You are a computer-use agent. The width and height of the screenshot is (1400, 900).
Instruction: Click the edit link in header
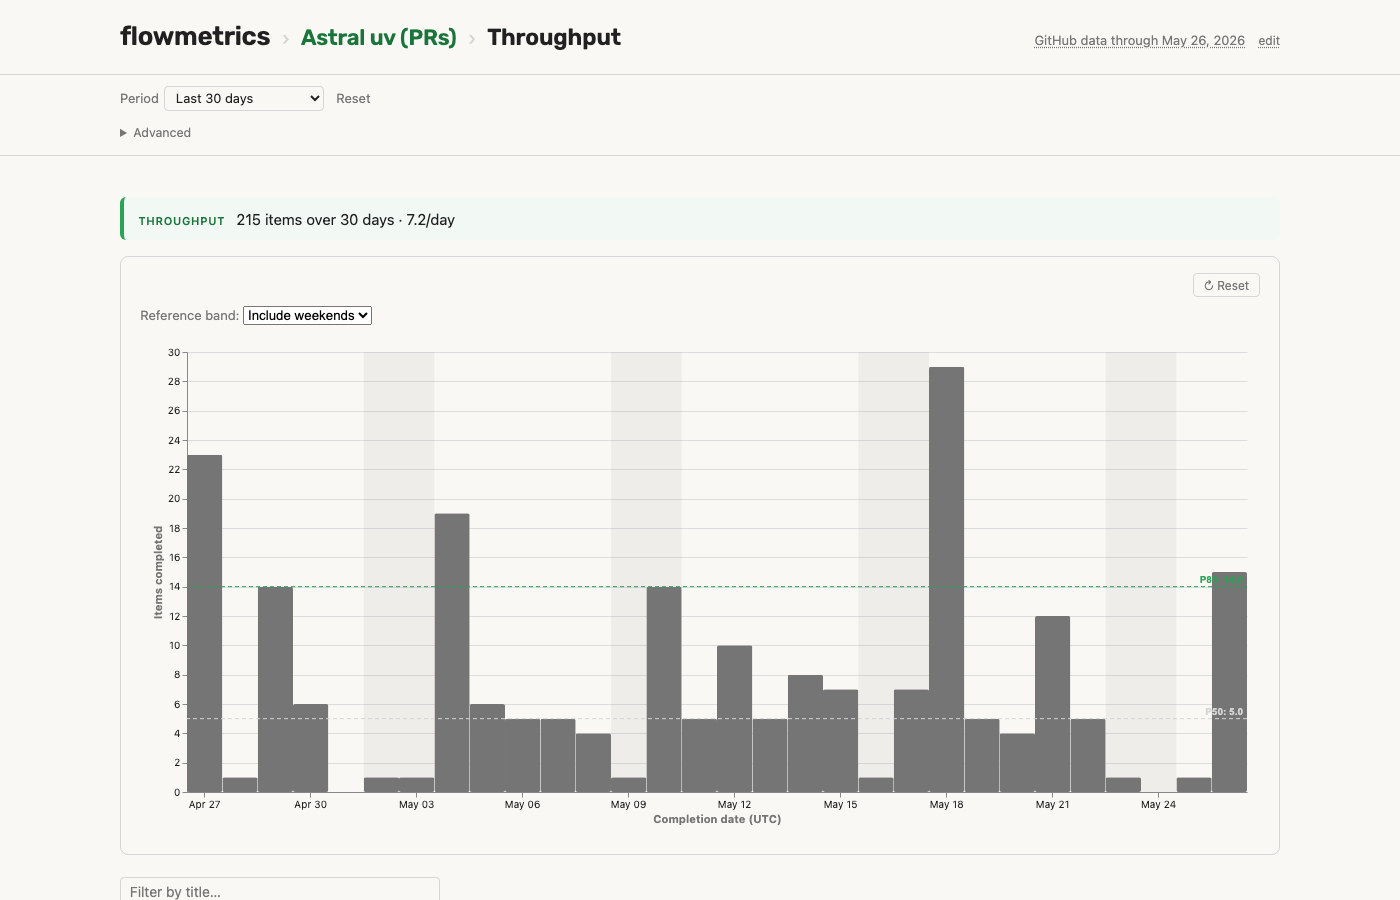[1269, 41]
